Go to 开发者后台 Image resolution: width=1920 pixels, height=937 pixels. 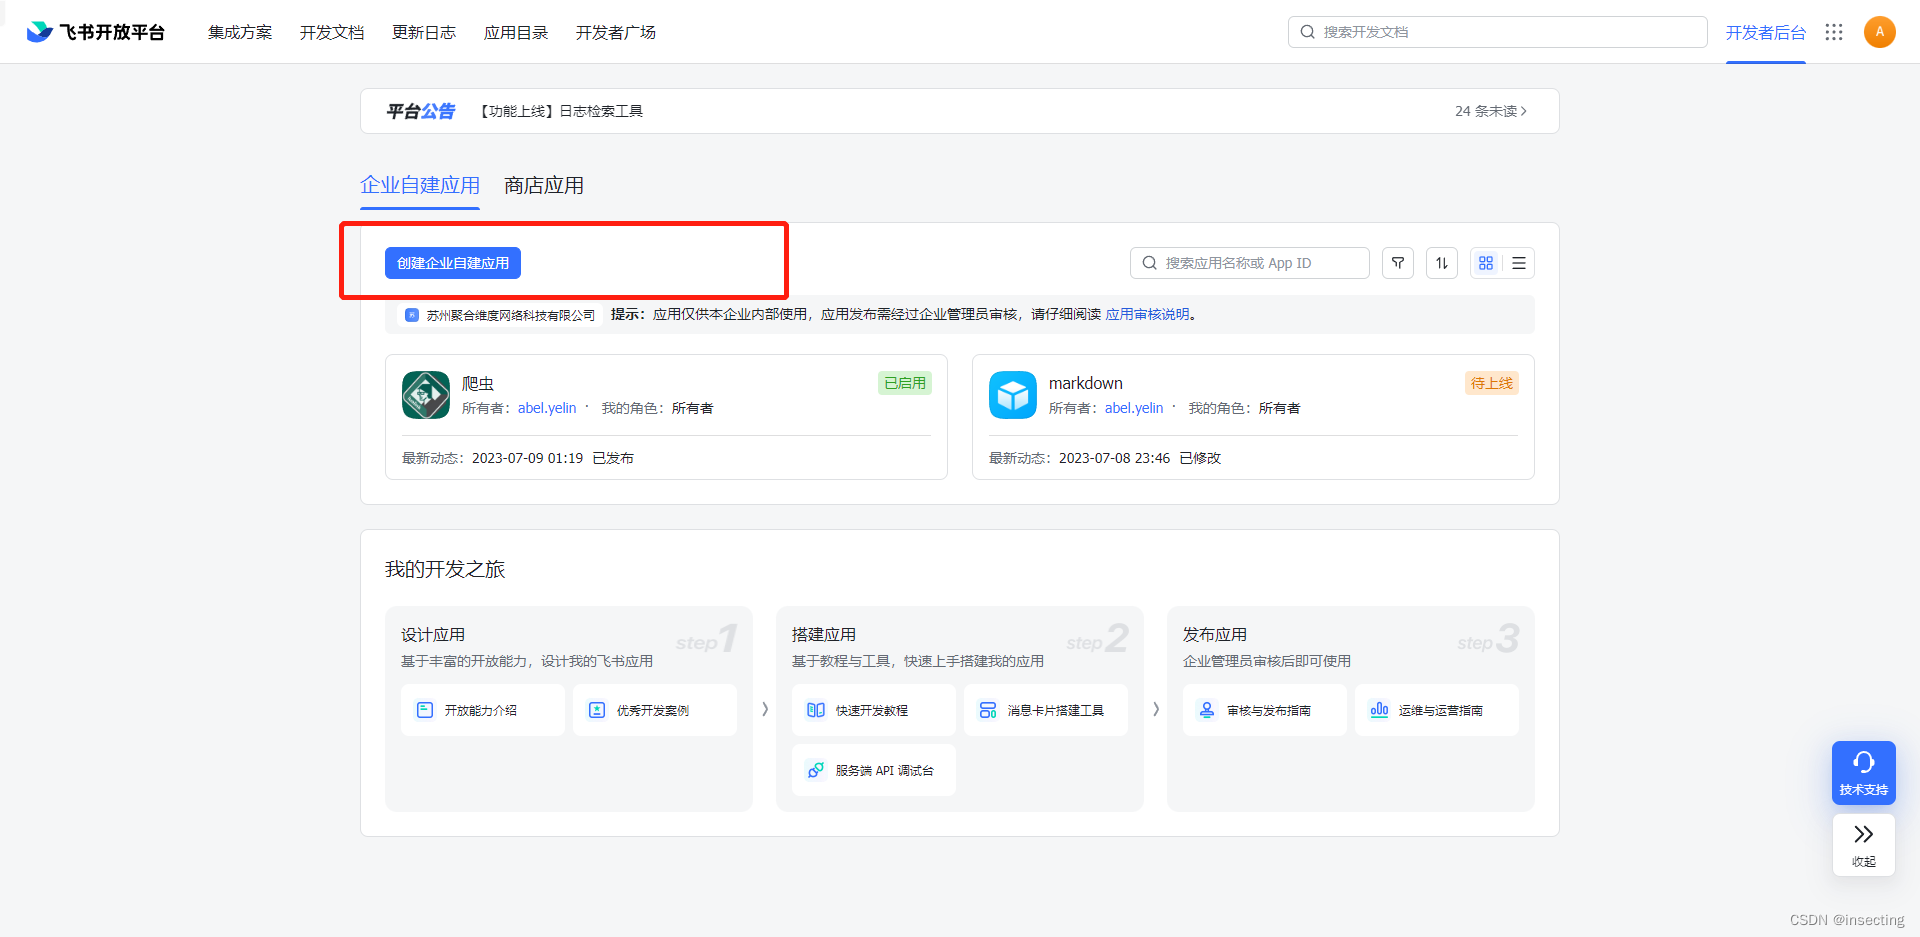pyautogui.click(x=1766, y=32)
